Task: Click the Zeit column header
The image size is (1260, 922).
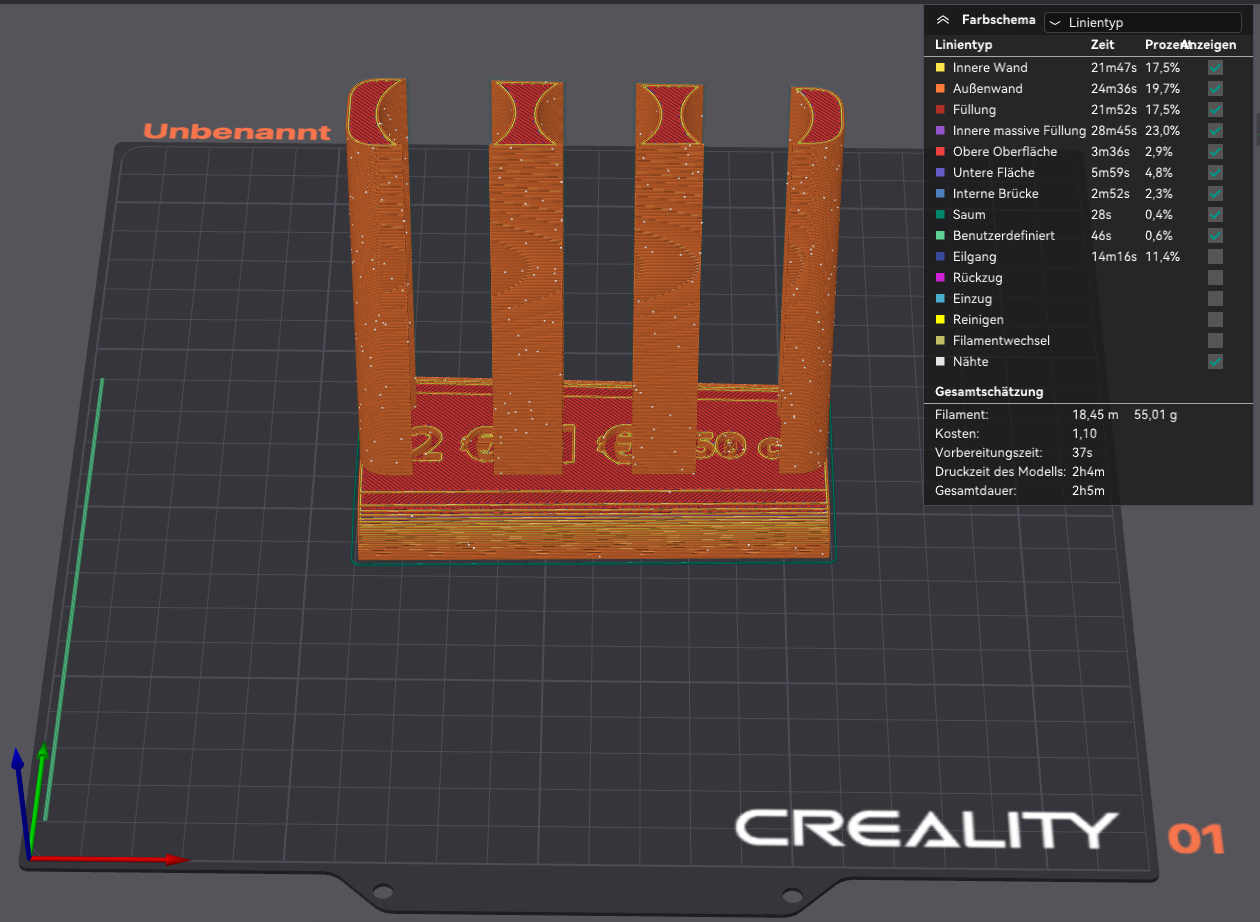Action: 1103,45
